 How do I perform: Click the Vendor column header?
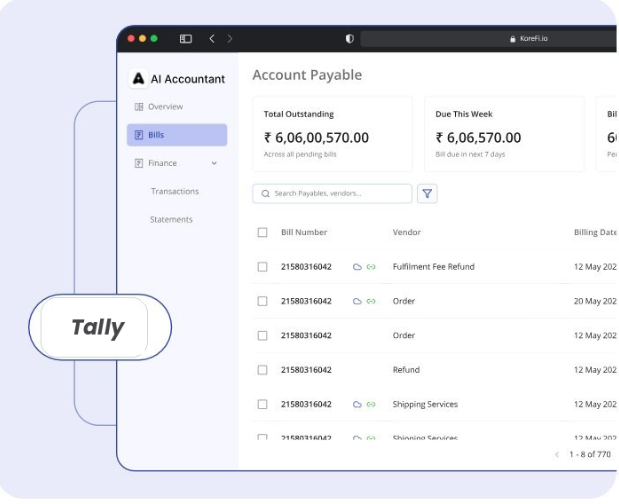click(407, 232)
